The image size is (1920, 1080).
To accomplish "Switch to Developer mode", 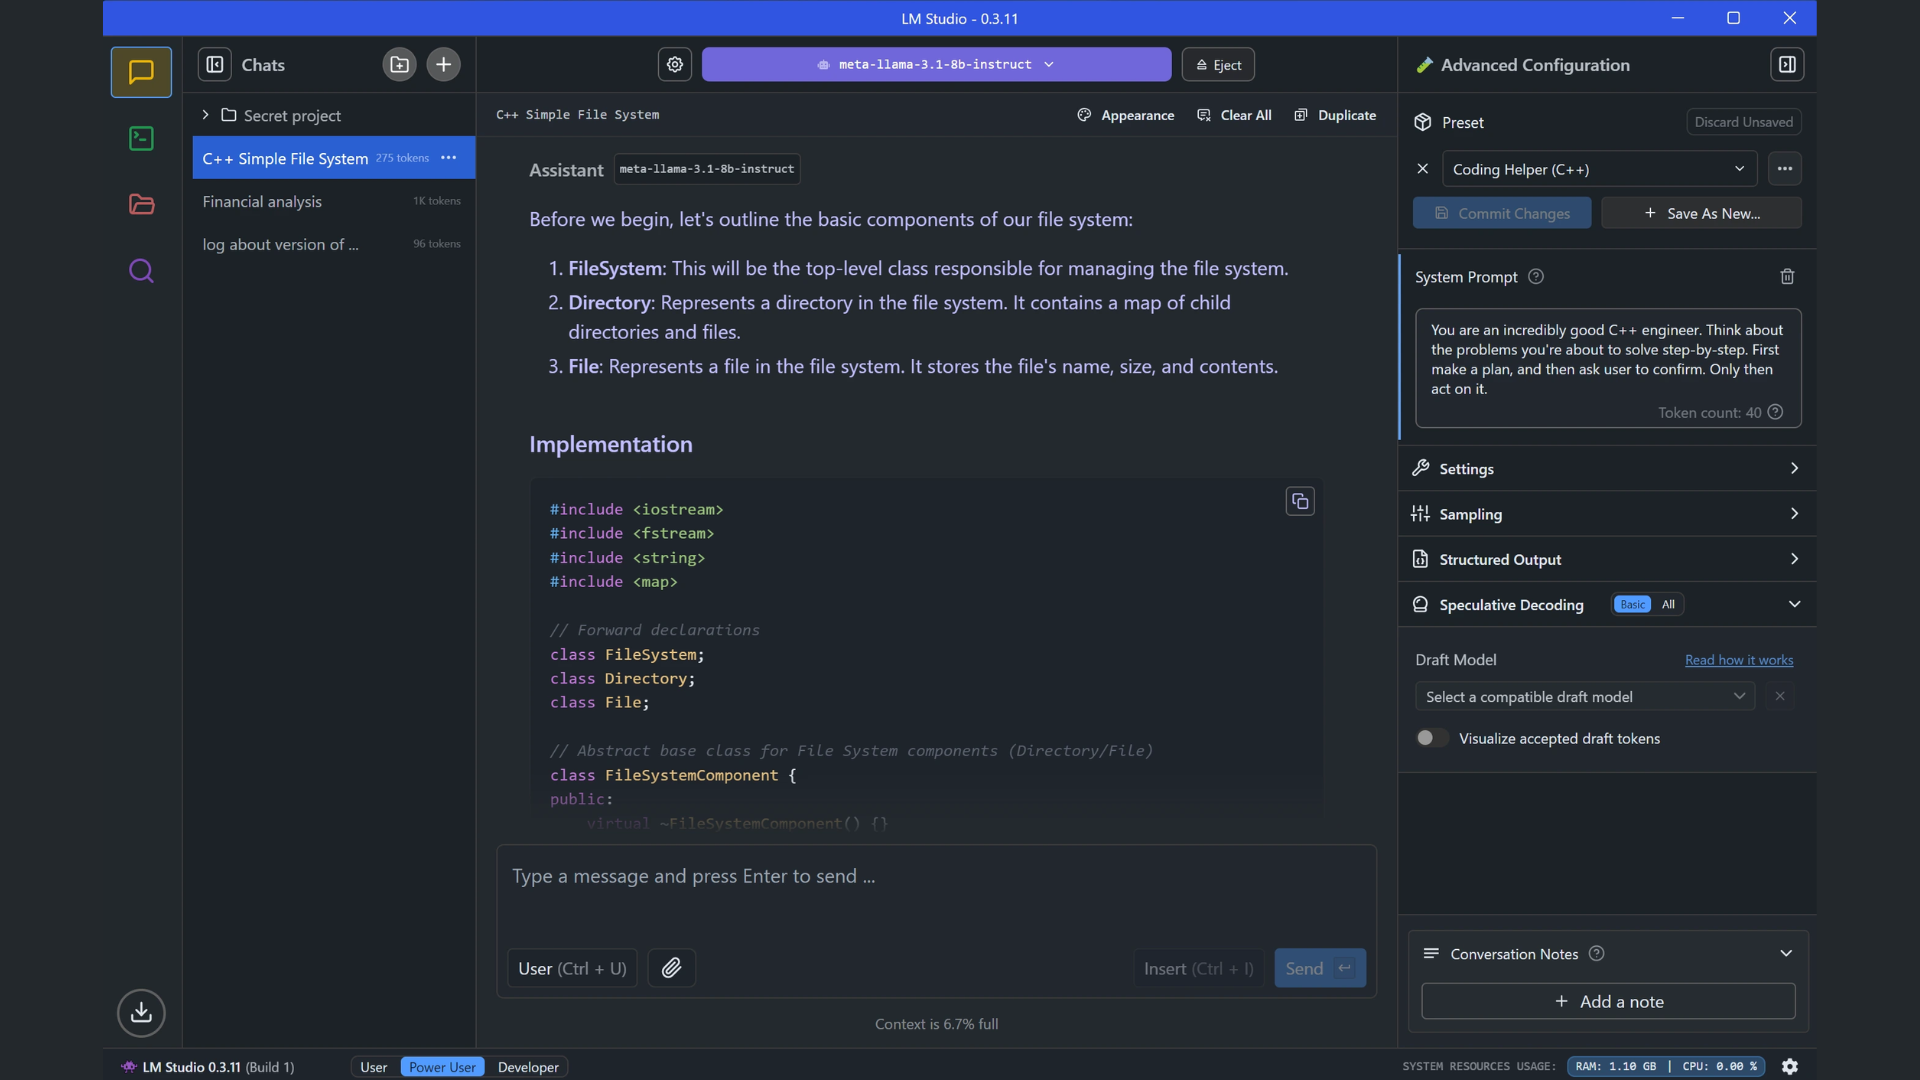I will coord(528,1067).
